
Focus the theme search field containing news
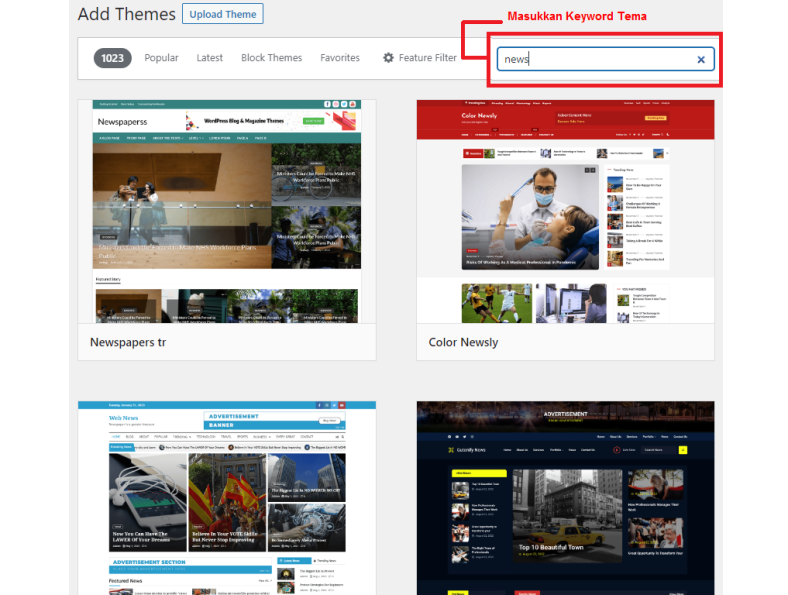tap(605, 59)
